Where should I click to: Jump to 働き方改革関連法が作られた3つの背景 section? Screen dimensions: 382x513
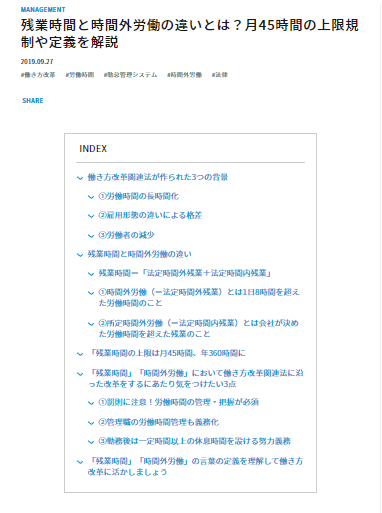pos(158,177)
